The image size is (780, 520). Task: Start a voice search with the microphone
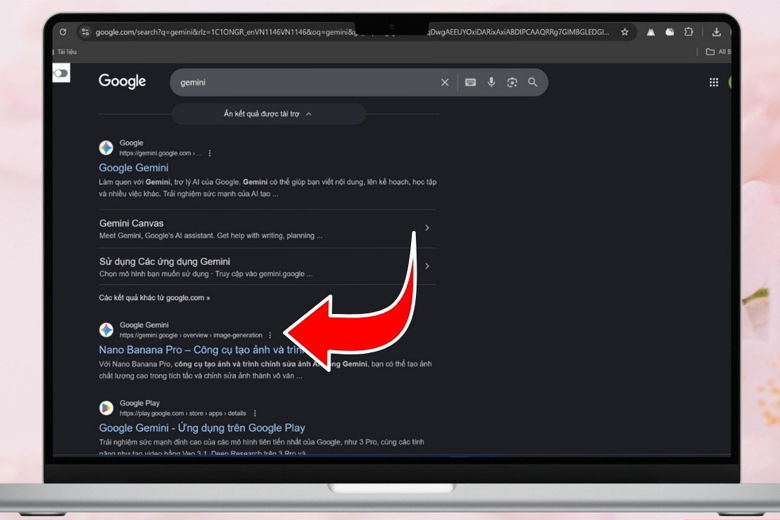tap(491, 82)
